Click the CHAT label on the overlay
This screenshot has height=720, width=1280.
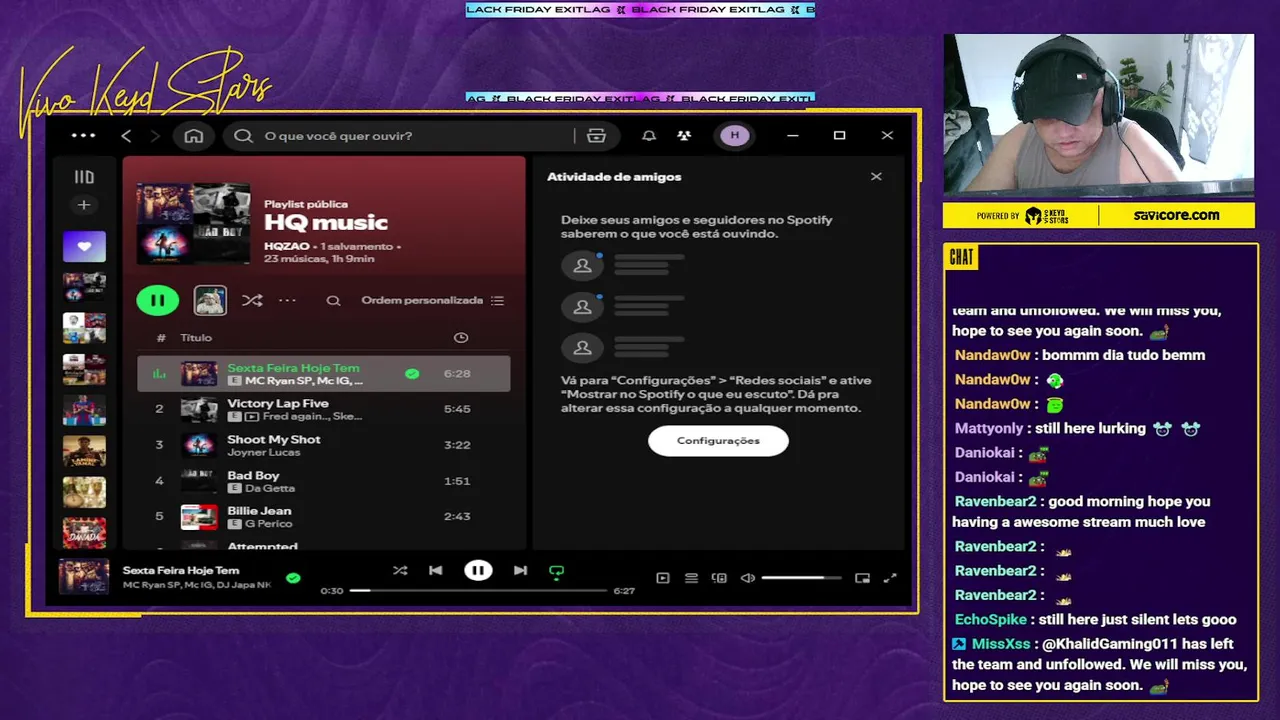[x=961, y=258]
